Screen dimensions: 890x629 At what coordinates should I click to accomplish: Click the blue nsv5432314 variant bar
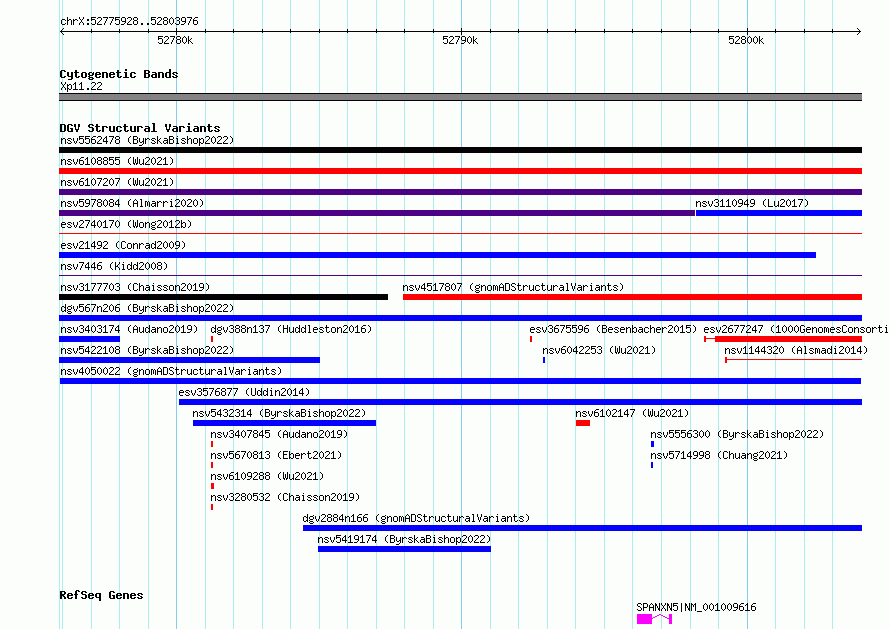coord(284,423)
